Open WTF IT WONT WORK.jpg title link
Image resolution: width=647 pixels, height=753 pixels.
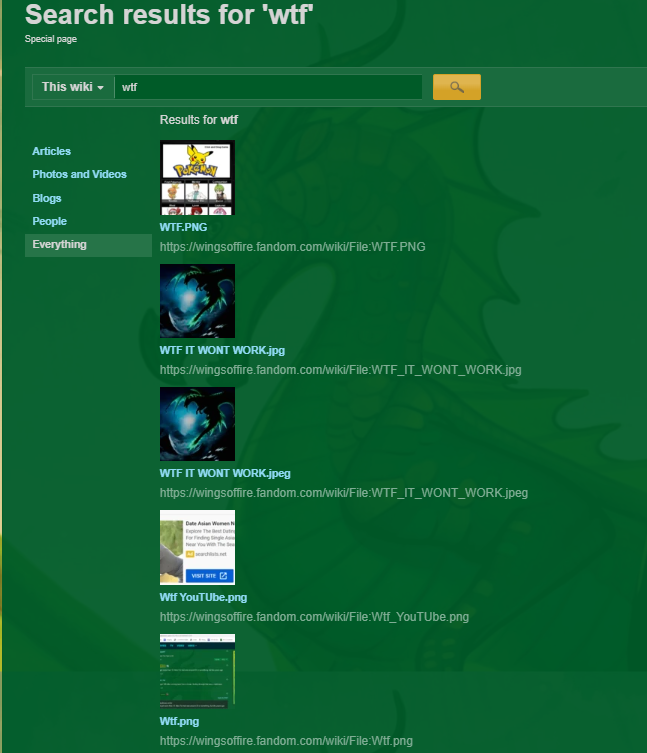click(222, 350)
